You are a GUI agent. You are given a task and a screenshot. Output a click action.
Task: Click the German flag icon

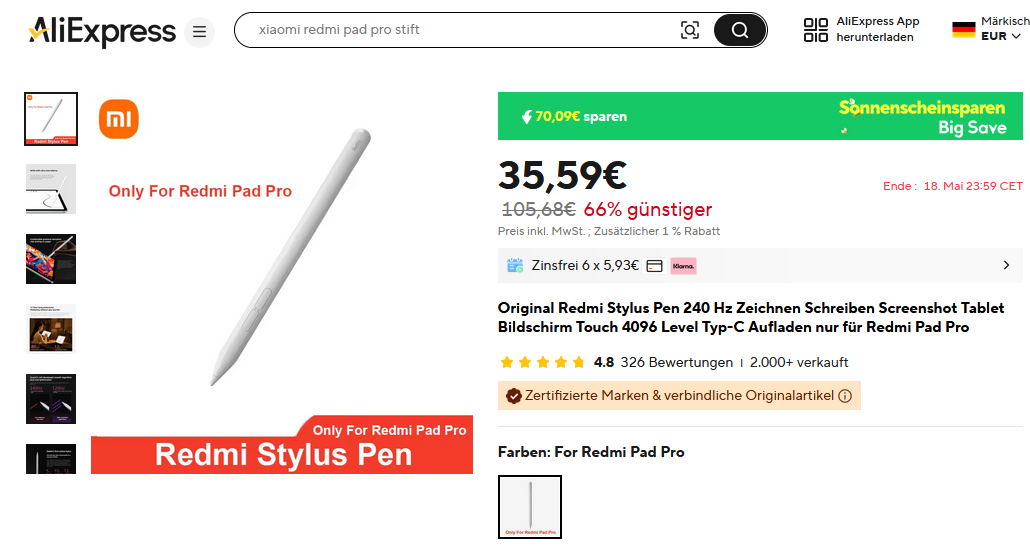(x=963, y=30)
